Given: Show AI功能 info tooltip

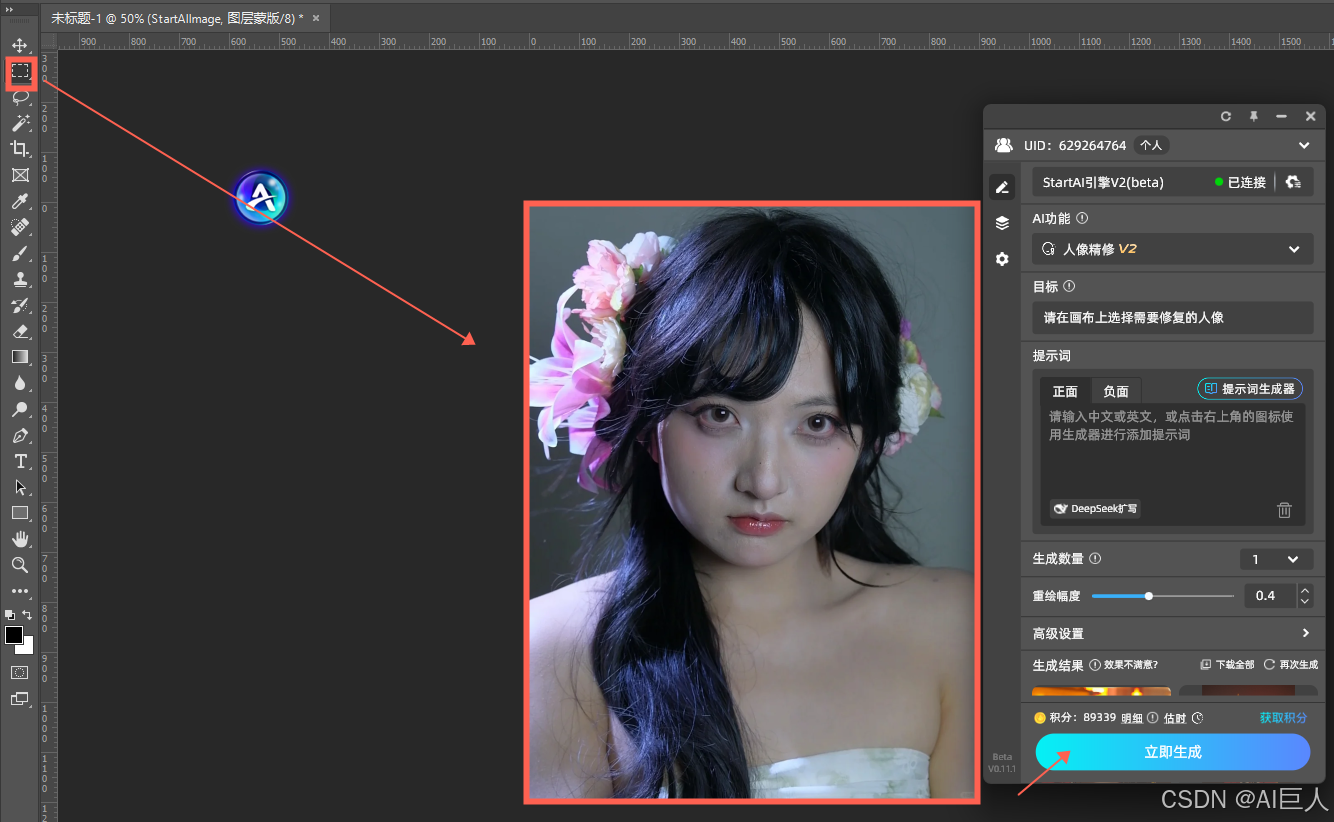Looking at the screenshot, I should coord(1082,218).
